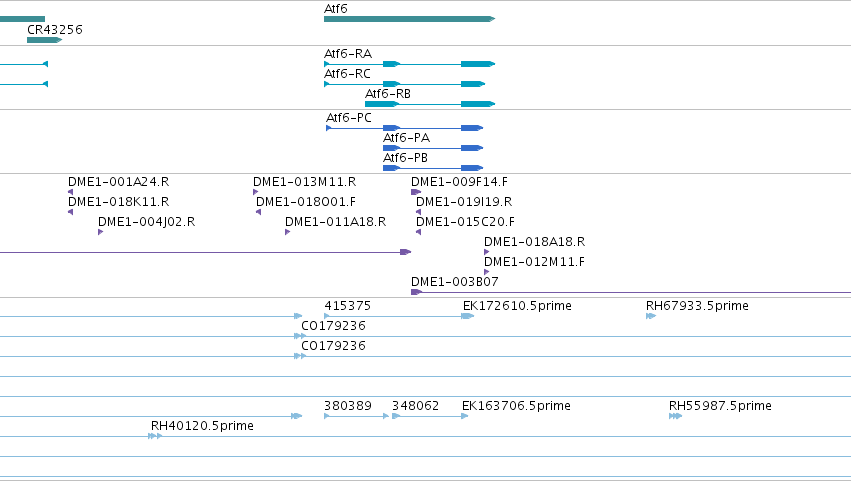Viewport: 851px width, 481px height.
Task: Select the DME1-009F14.F marker
Action: click(416, 192)
